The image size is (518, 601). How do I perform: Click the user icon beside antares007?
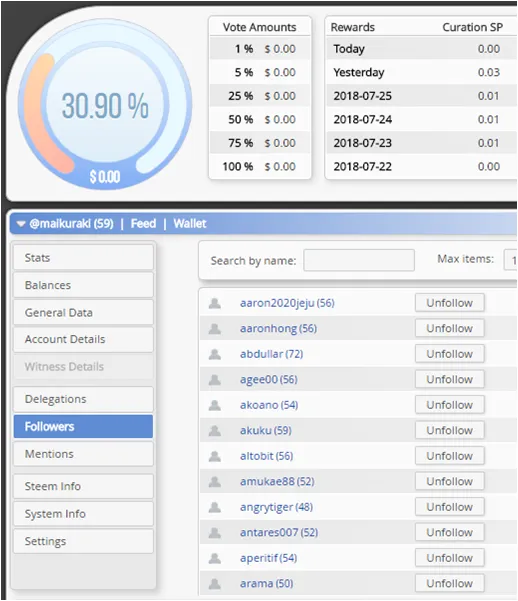(x=215, y=533)
